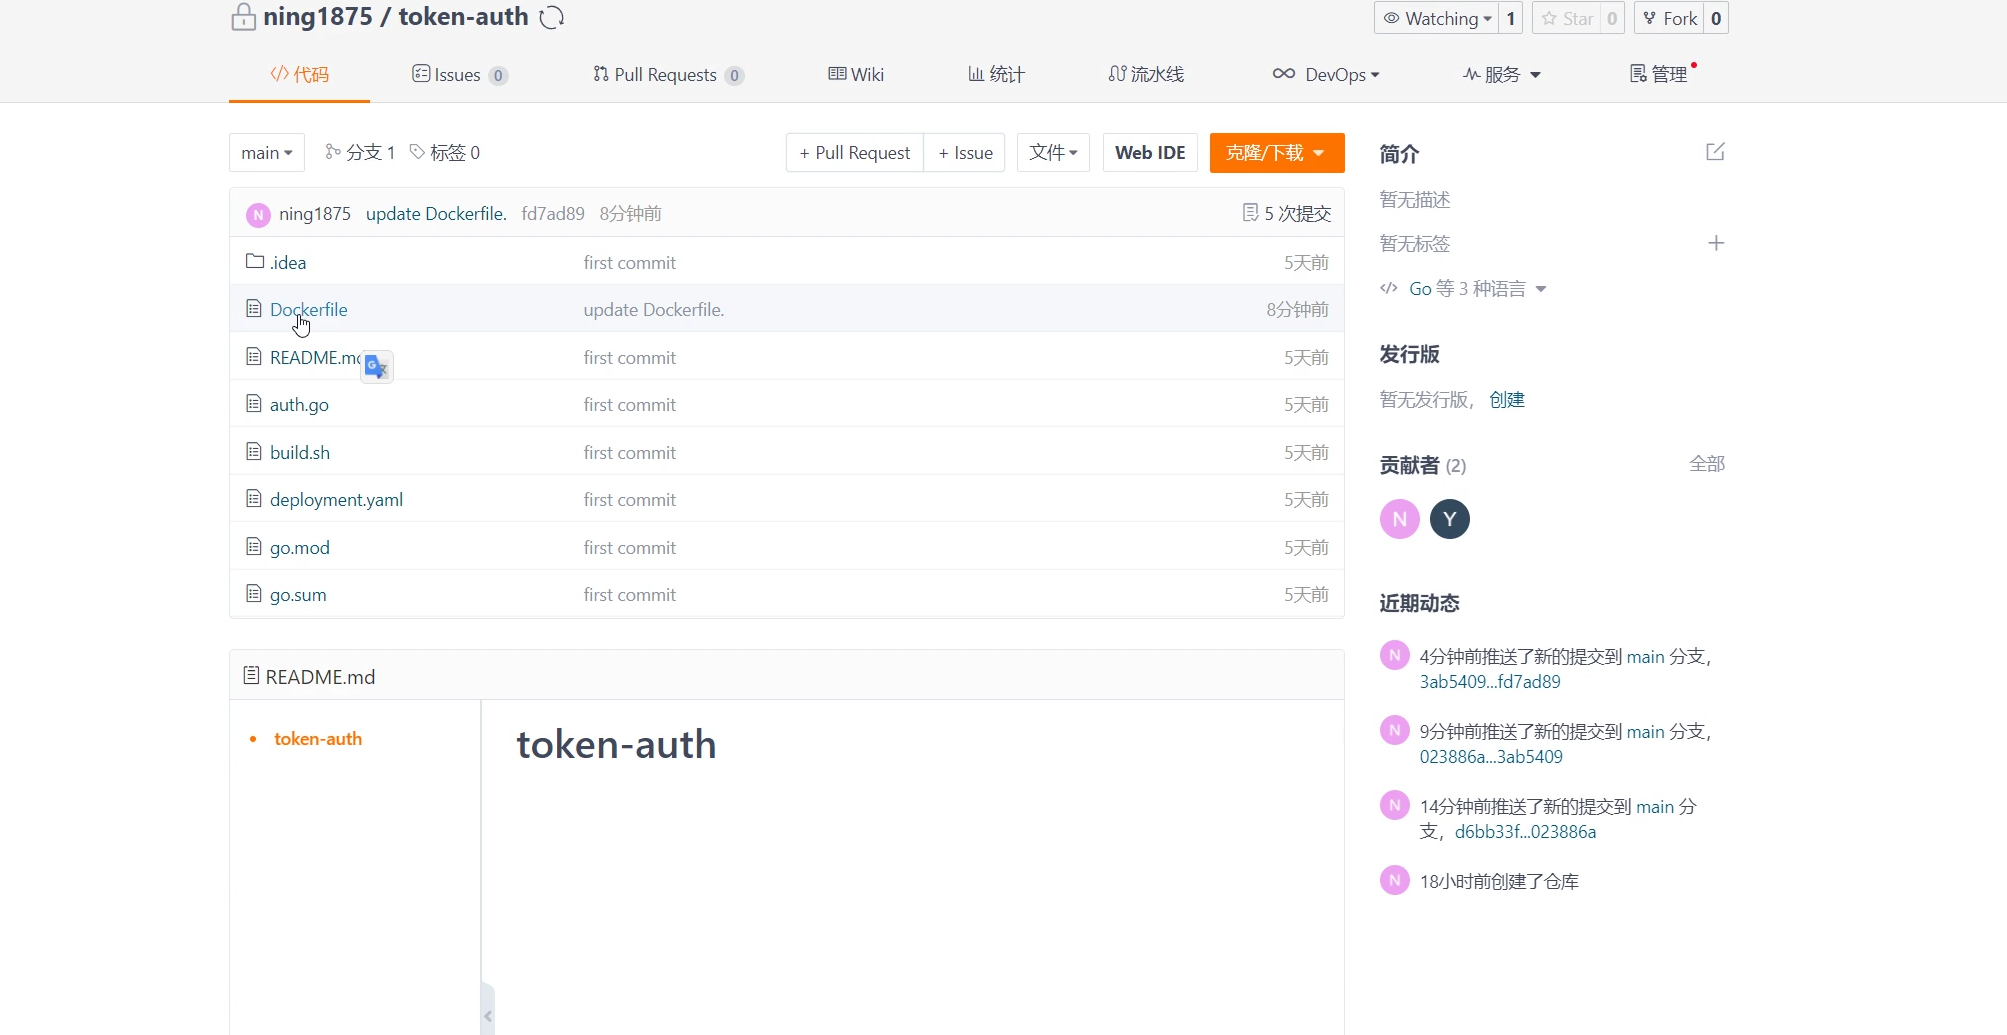2007x1035 pixels.
Task: Open the main branch dropdown
Action: click(x=267, y=153)
